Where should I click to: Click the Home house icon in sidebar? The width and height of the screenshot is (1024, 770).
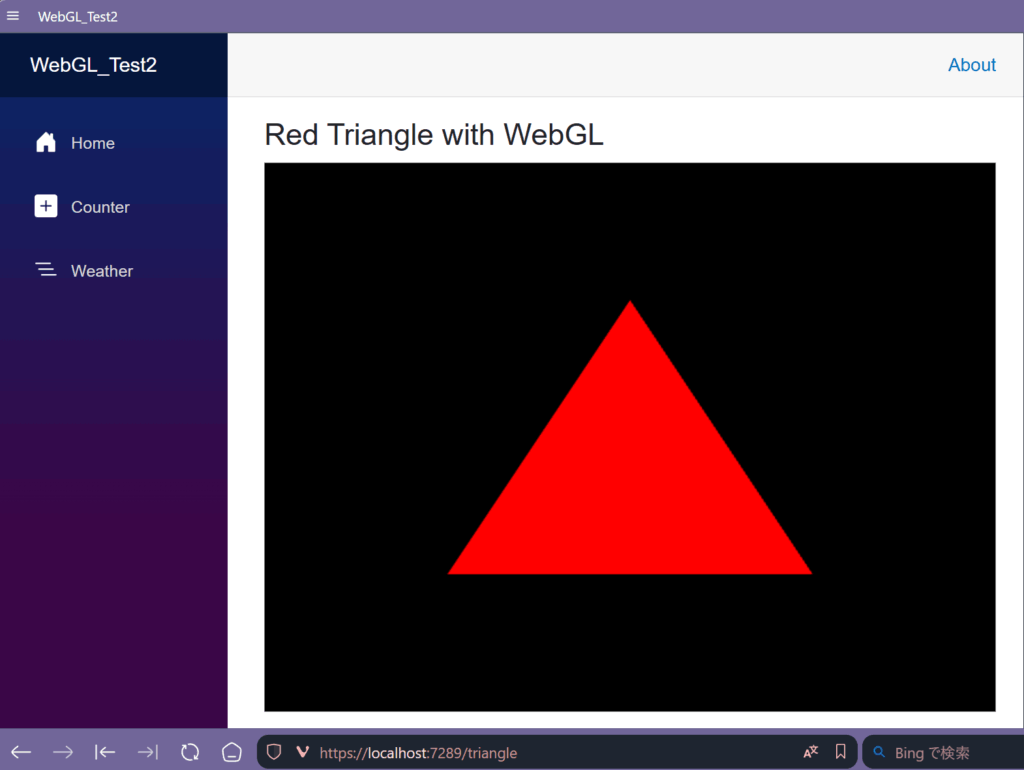(x=46, y=143)
